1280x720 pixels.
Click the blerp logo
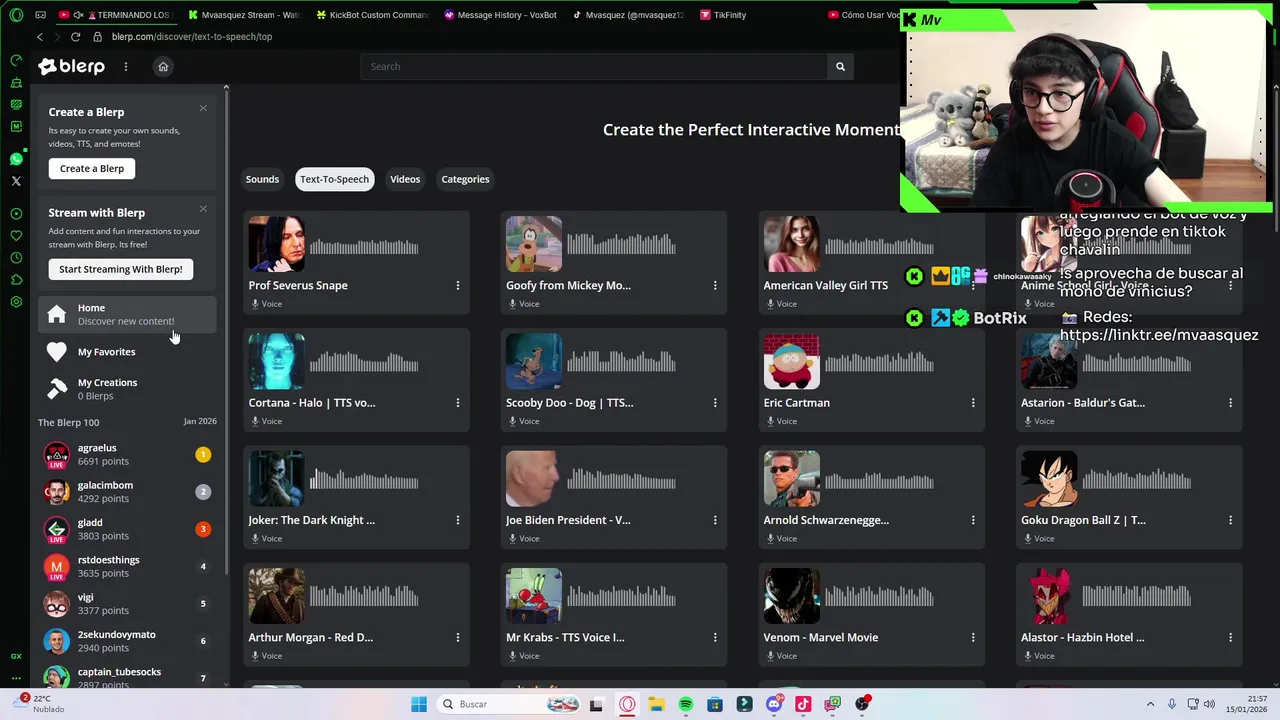click(71, 66)
